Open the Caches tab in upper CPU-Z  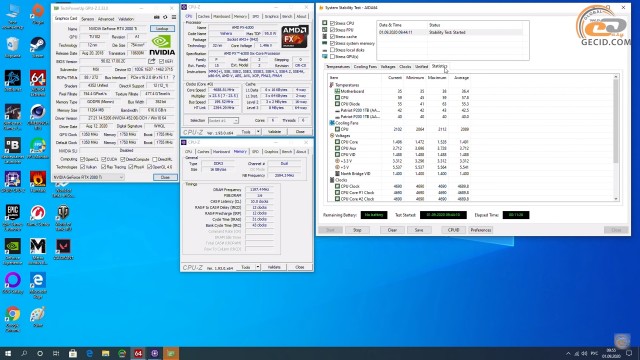click(203, 16)
